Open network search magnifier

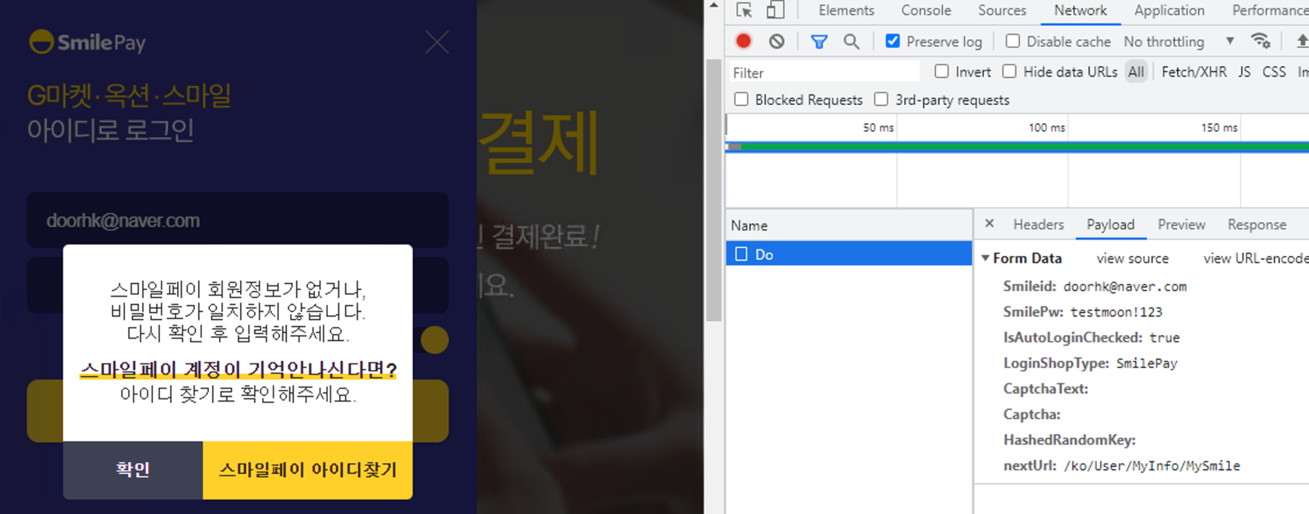(x=851, y=41)
